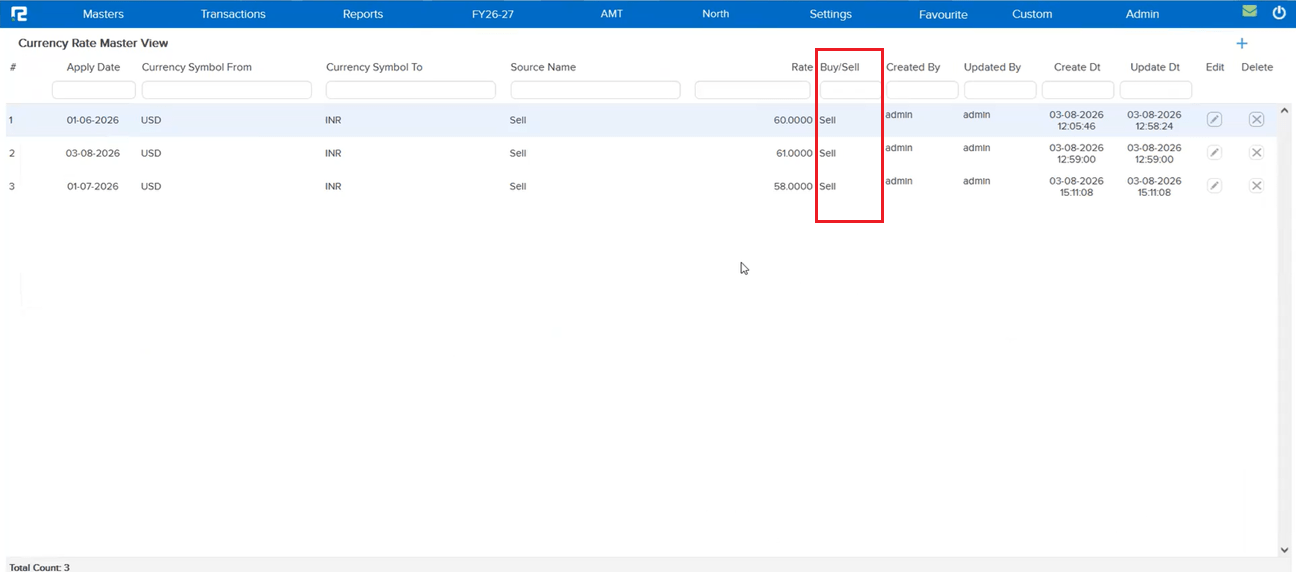Focus the Updated By filter field
1296x572 pixels.
coord(1000,90)
